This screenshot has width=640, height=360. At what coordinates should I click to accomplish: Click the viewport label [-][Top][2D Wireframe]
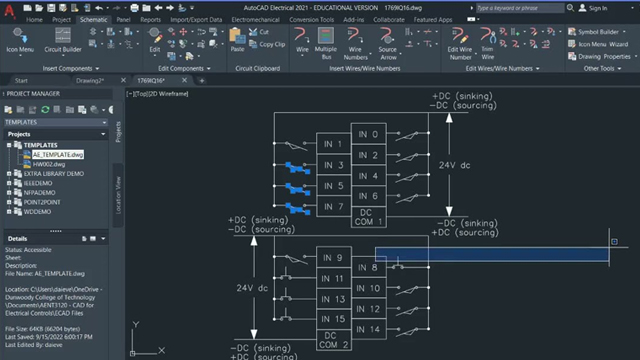click(x=158, y=94)
